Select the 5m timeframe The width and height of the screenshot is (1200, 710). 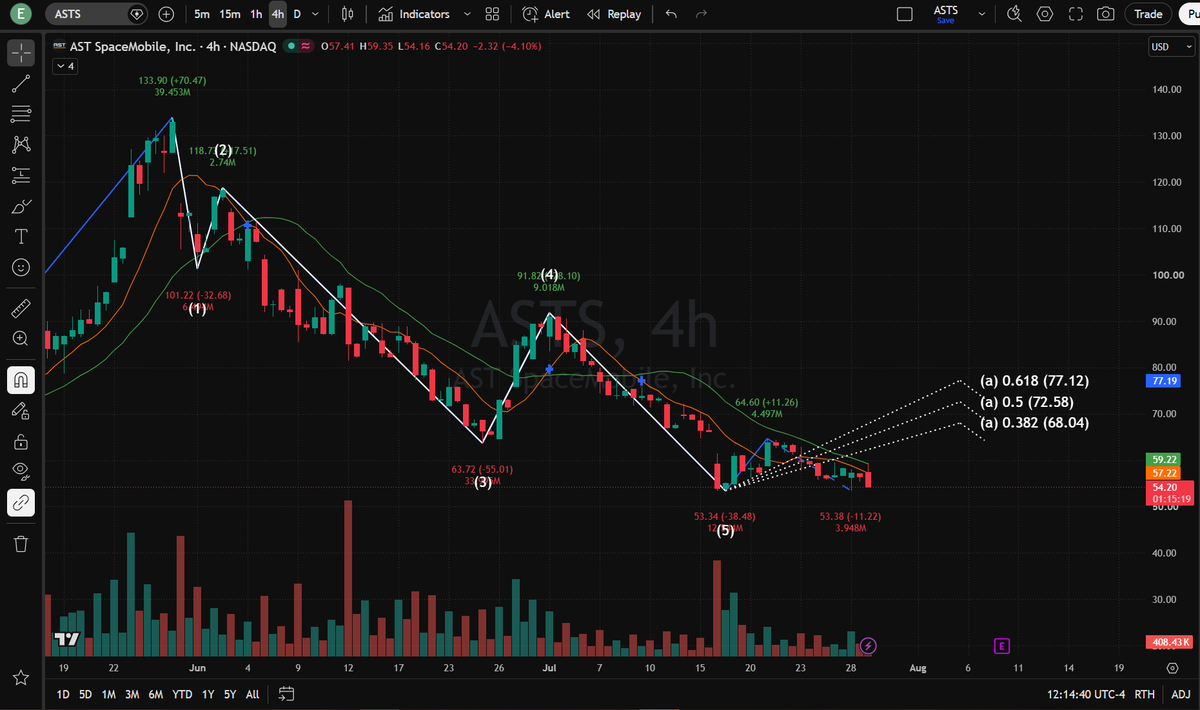(x=202, y=14)
